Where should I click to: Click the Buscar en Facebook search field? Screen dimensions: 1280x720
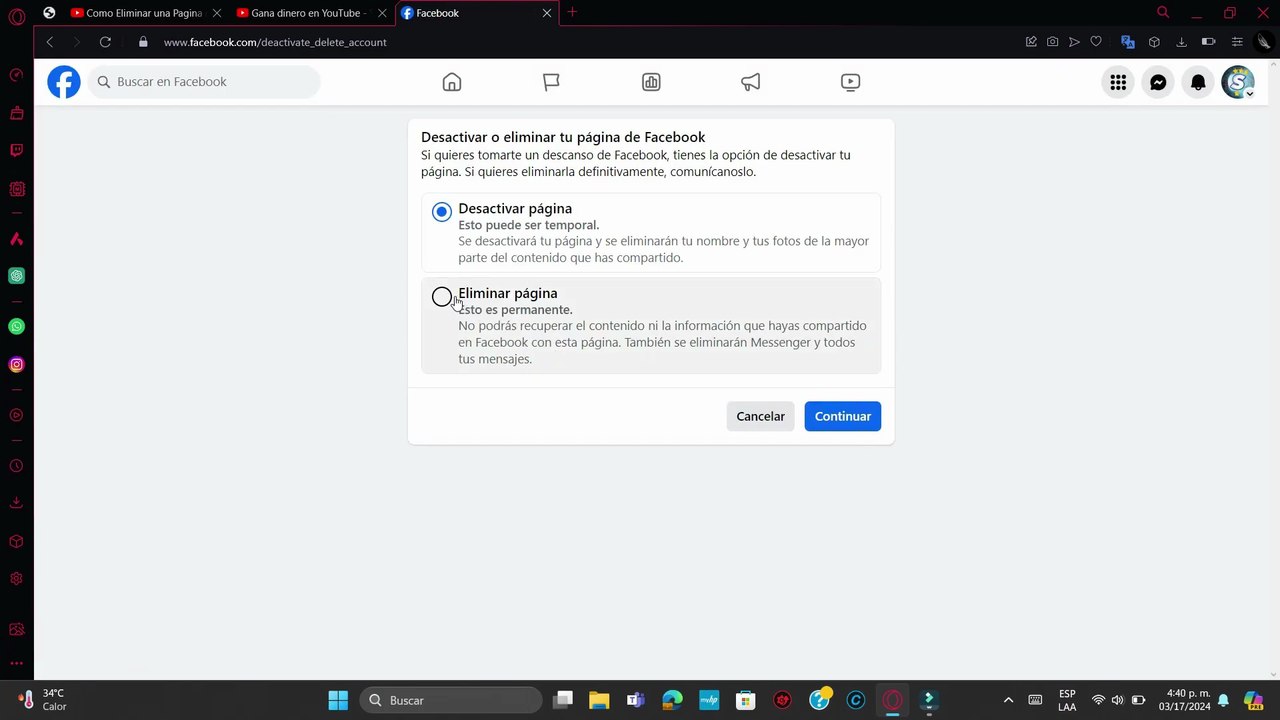[204, 82]
